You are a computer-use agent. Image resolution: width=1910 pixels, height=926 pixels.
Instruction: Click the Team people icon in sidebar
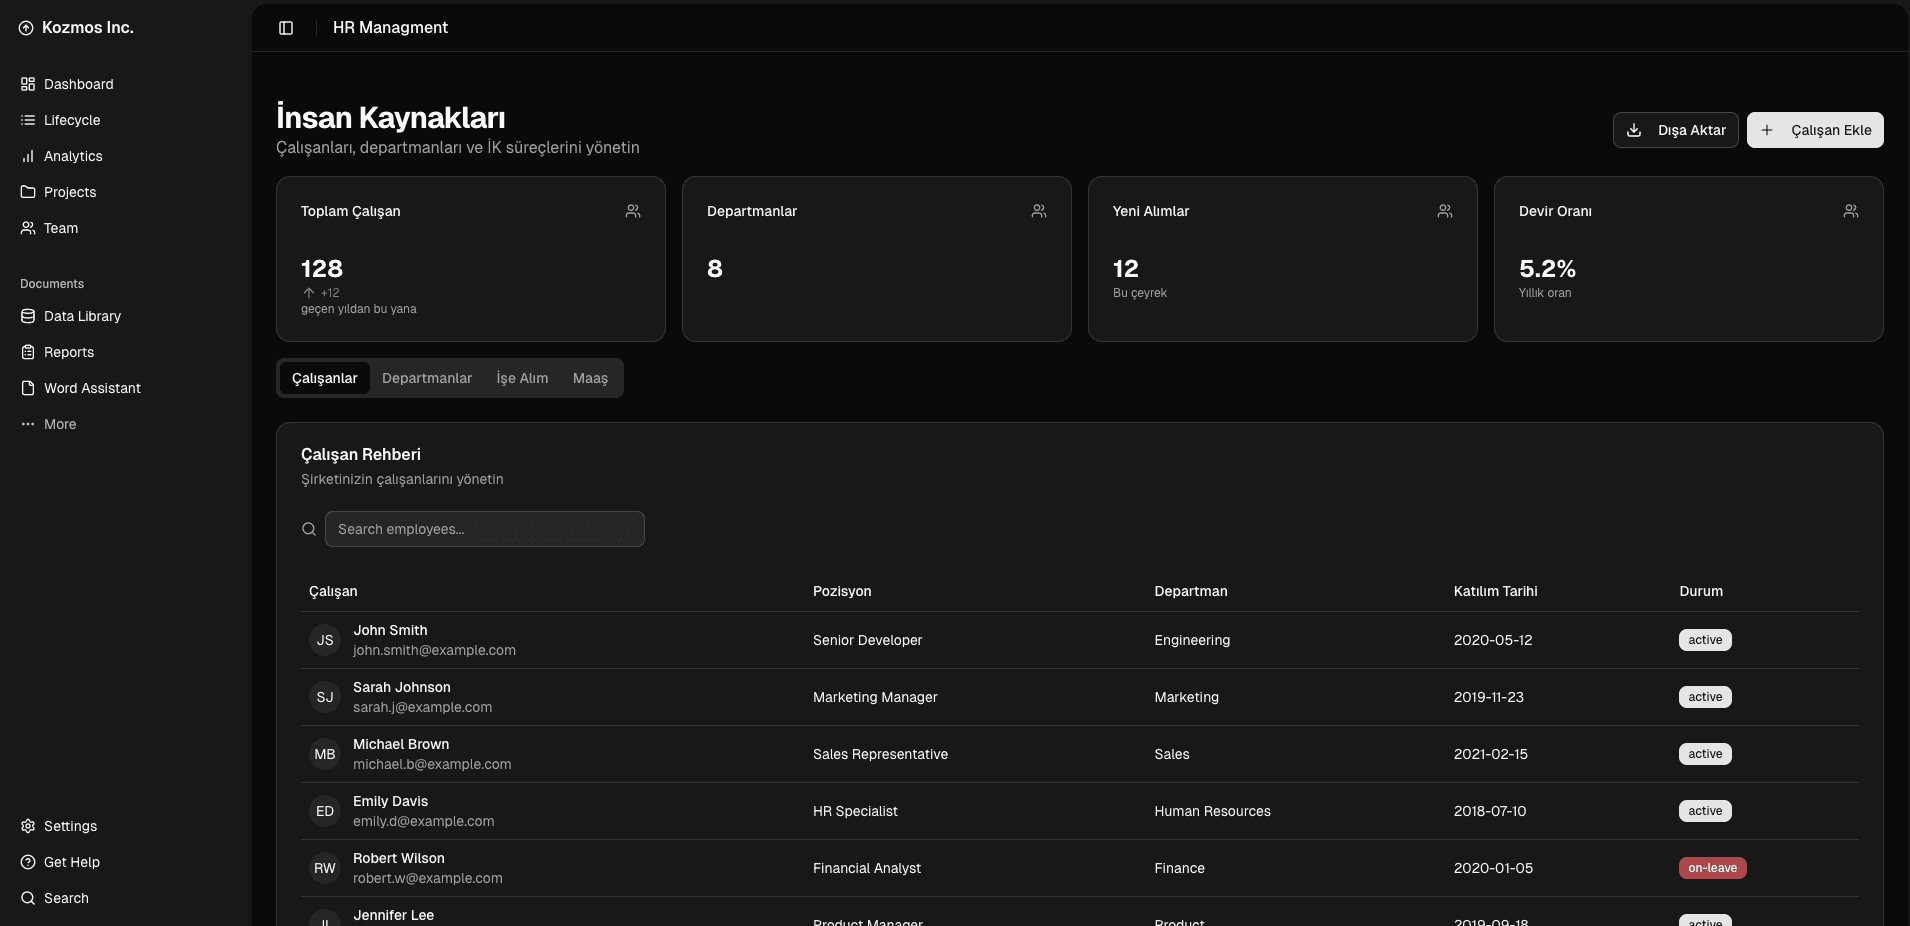[x=28, y=228]
